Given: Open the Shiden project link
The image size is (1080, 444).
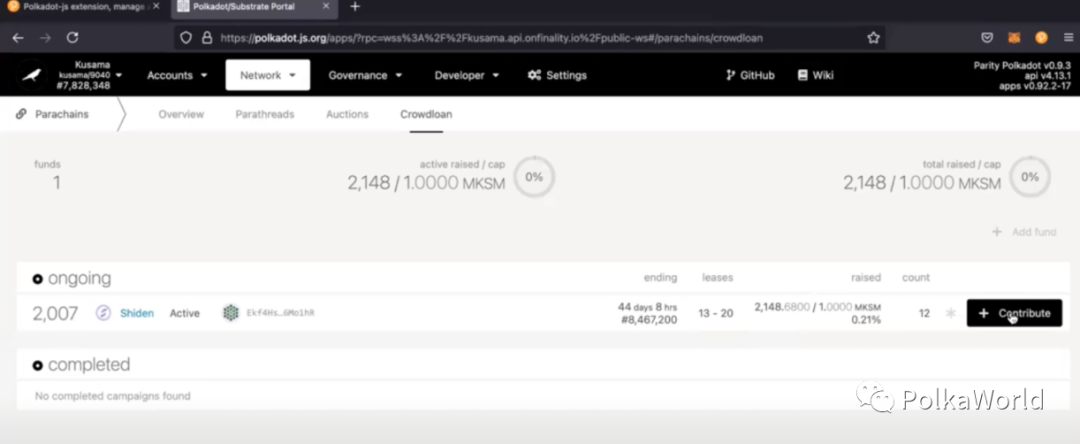Looking at the screenshot, I should tap(137, 313).
